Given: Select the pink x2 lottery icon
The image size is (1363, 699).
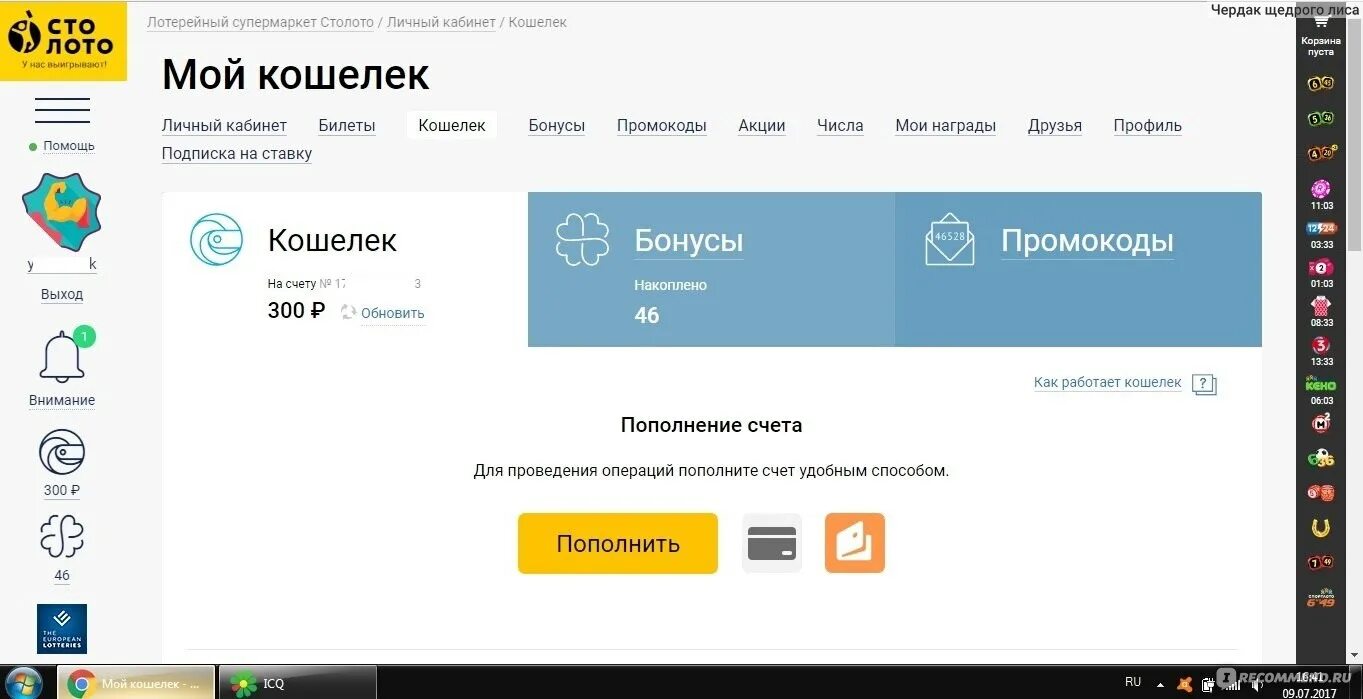Looking at the screenshot, I should (x=1321, y=267).
